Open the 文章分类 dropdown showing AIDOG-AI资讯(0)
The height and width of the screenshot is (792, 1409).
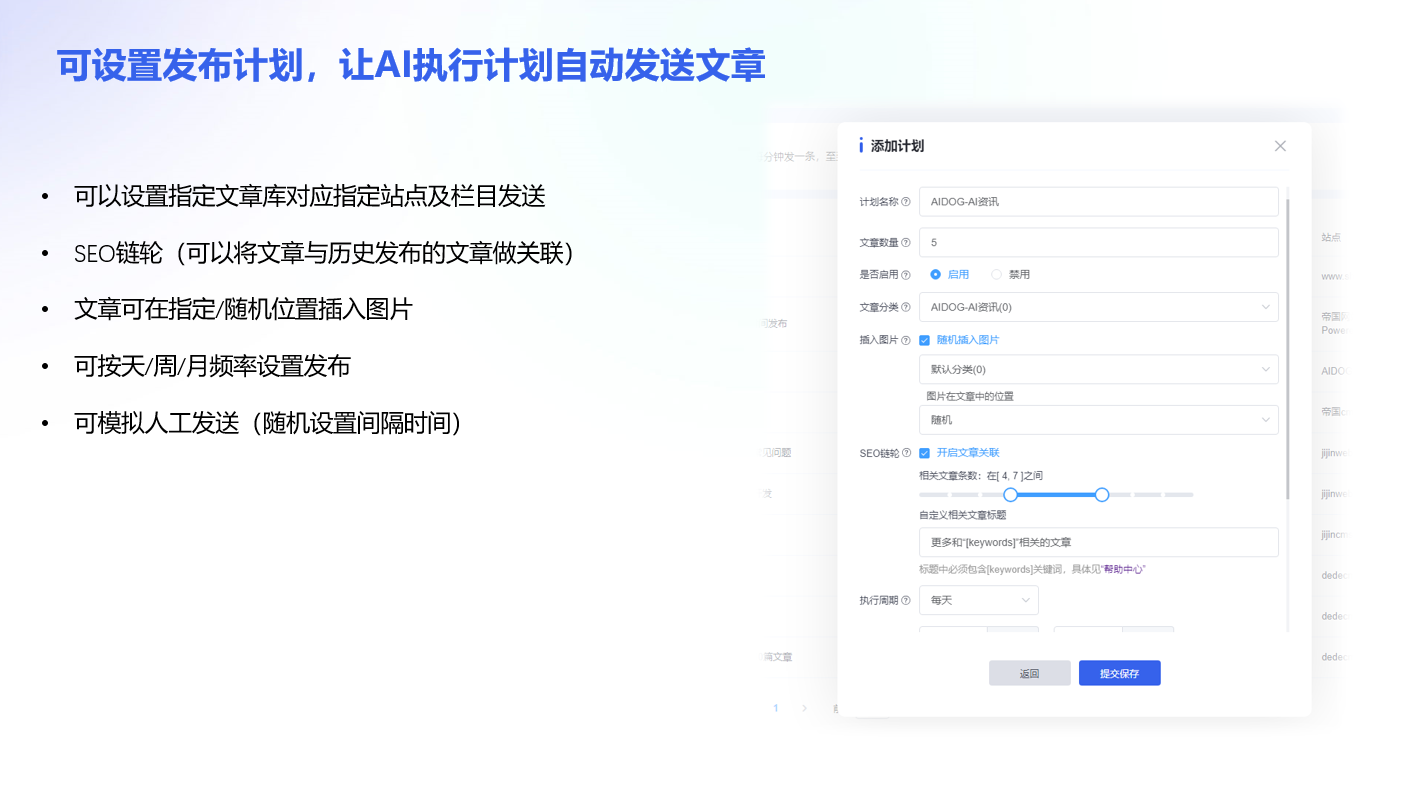pos(1098,308)
